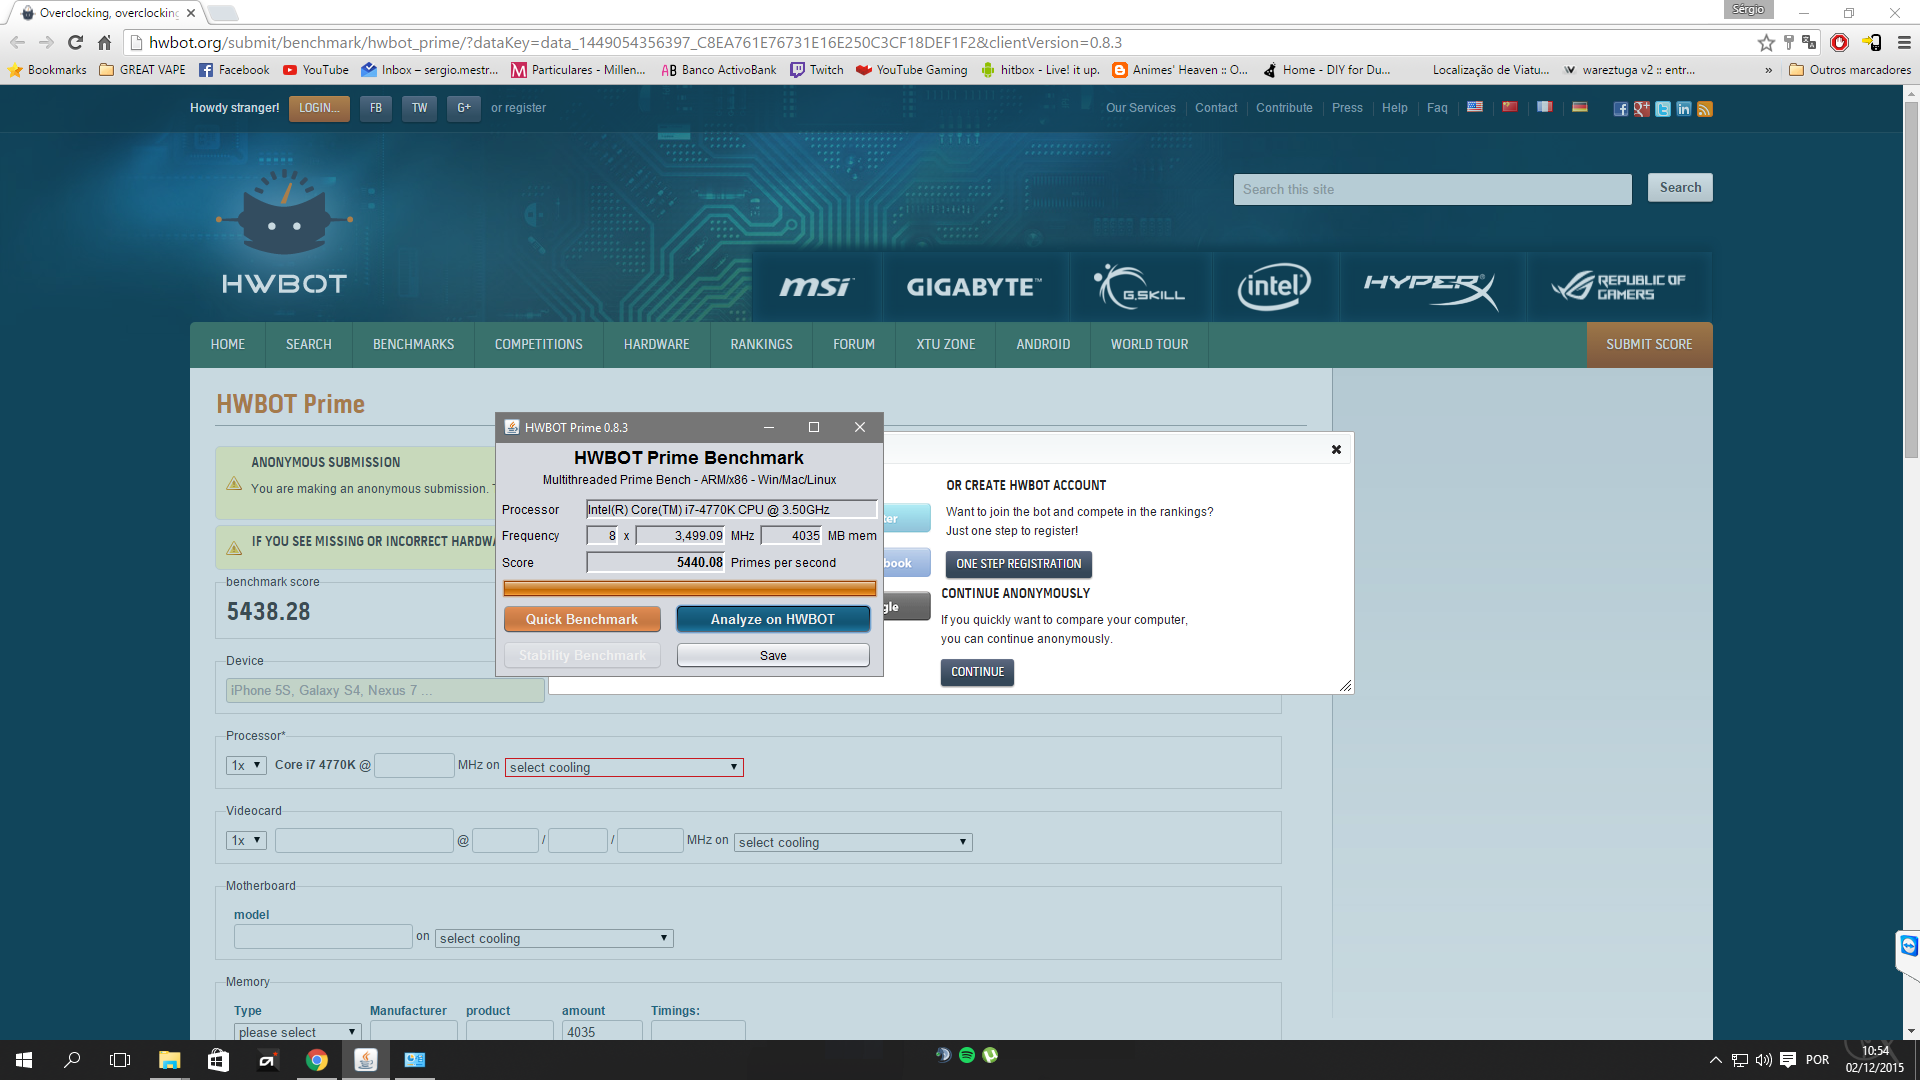Click the benchmark progress bar
This screenshot has height=1080, width=1920.
coord(689,589)
